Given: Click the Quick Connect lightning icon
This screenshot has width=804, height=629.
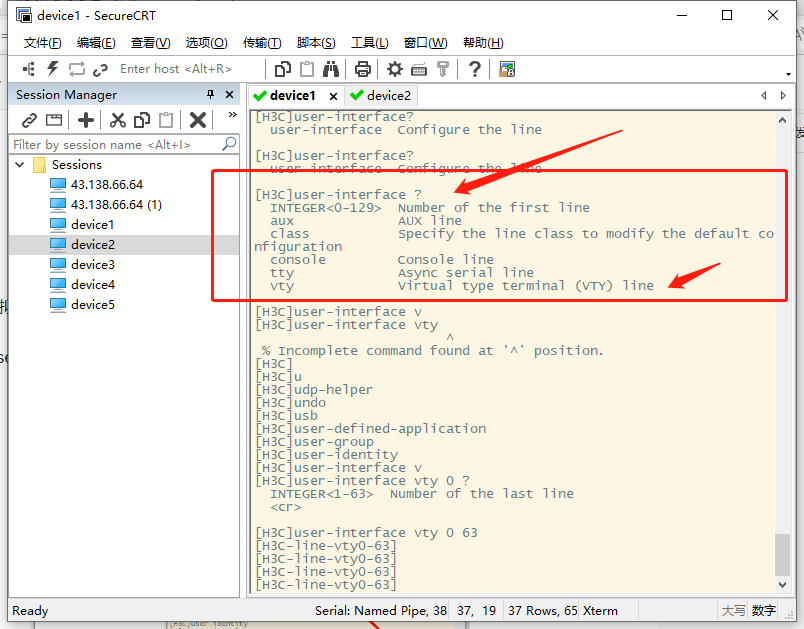Looking at the screenshot, I should pos(53,69).
